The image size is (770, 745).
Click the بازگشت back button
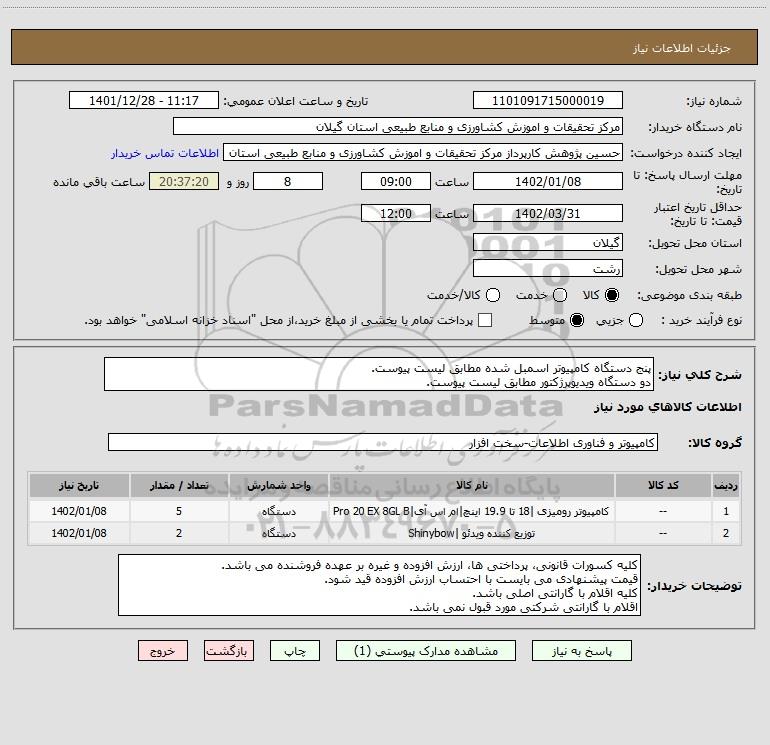click(x=229, y=651)
